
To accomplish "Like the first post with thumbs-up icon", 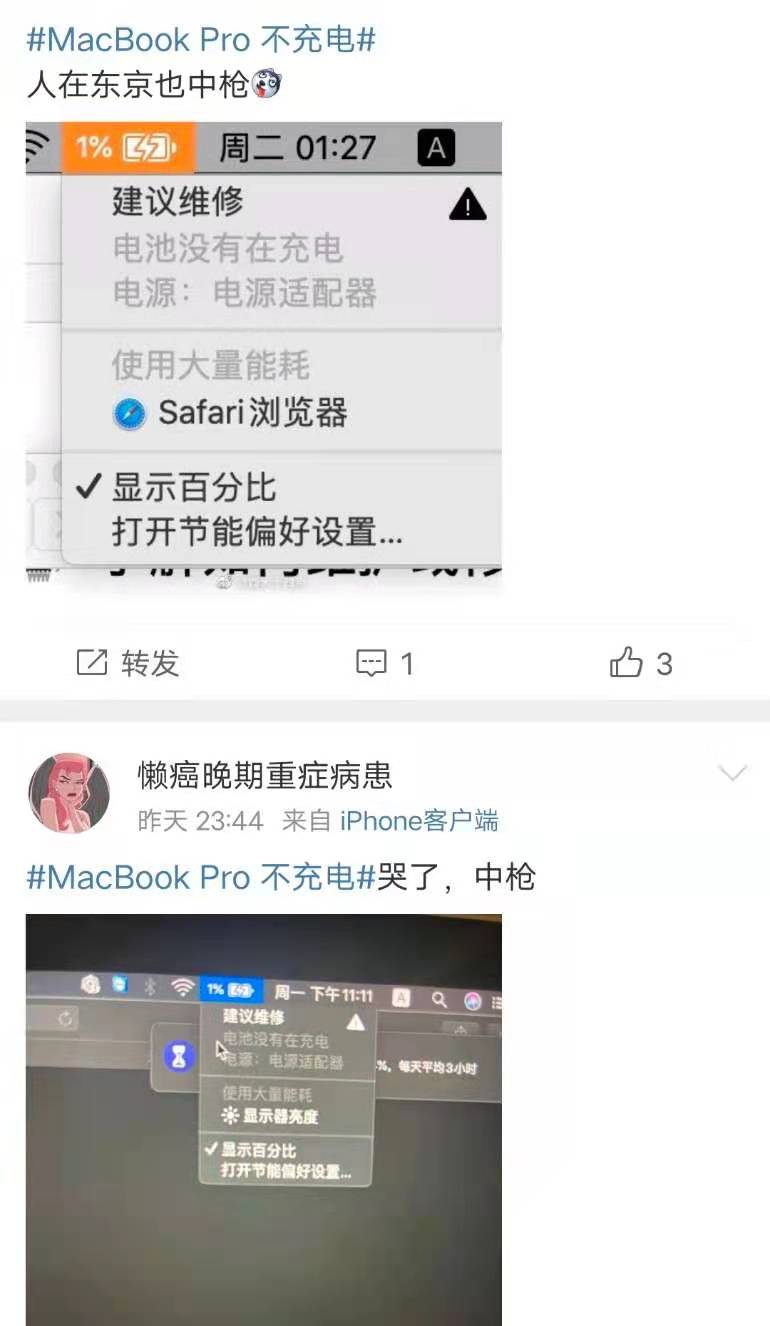I will coord(626,662).
